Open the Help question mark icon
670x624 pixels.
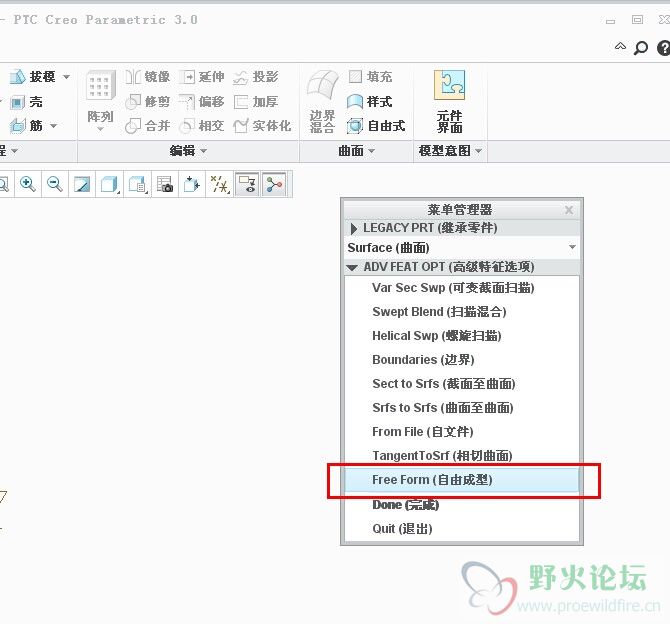pos(664,47)
